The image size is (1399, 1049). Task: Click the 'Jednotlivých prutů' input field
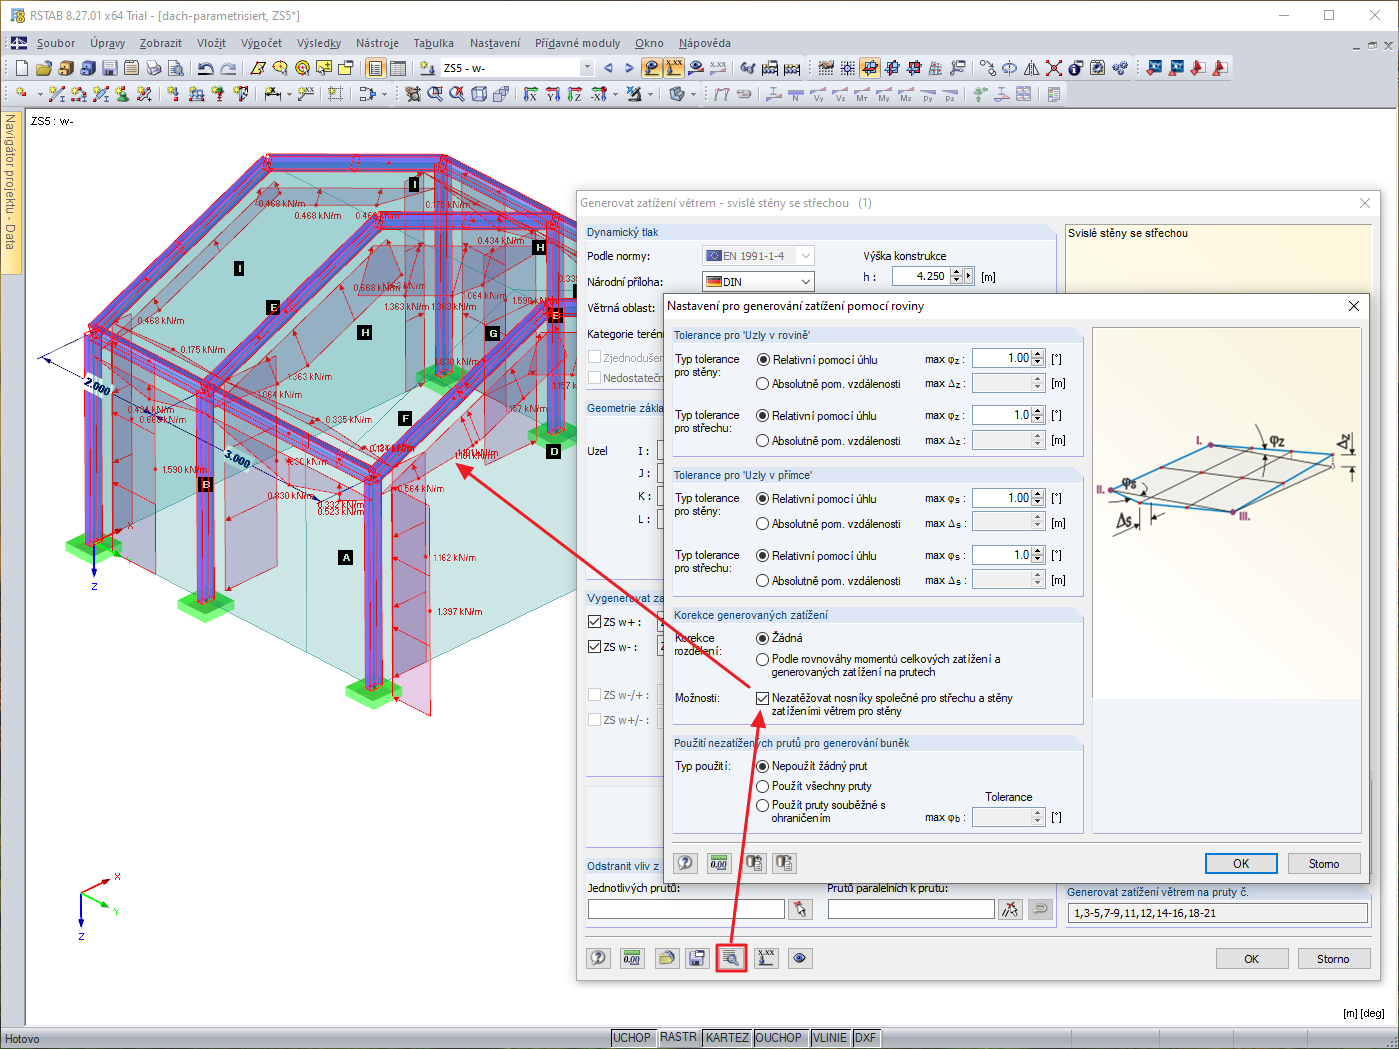[x=686, y=909]
